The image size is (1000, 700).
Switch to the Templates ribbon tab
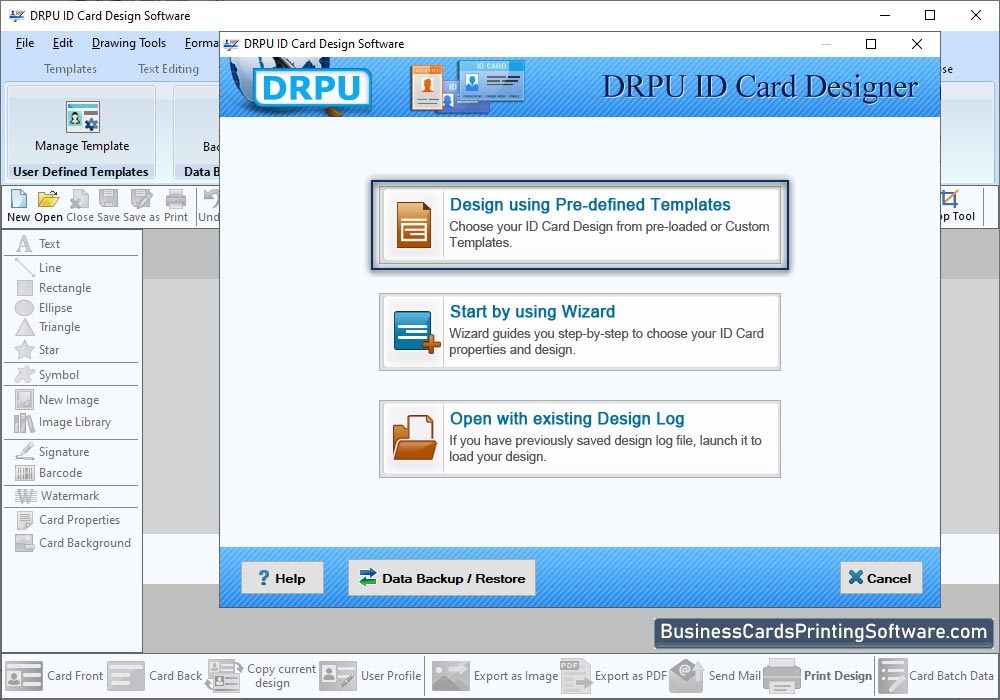pos(70,69)
